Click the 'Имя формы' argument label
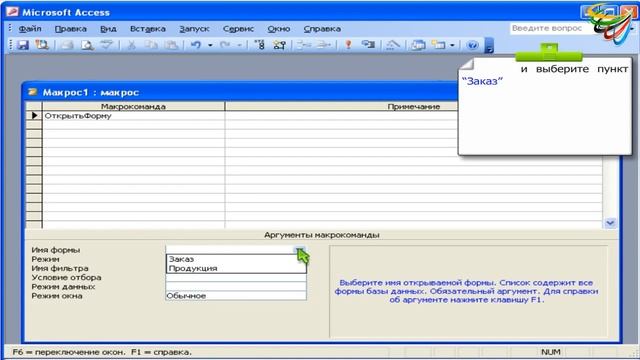This screenshot has height=360, width=640. tap(56, 250)
